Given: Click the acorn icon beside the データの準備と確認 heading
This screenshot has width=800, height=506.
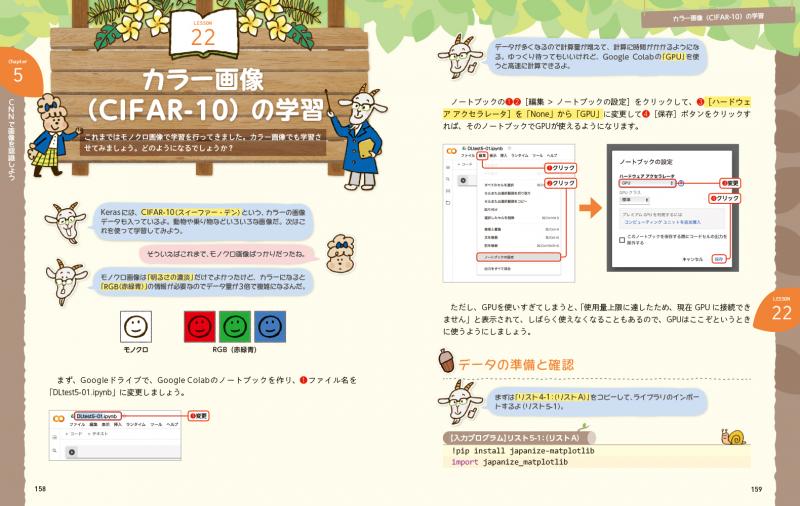Looking at the screenshot, I should (x=447, y=361).
